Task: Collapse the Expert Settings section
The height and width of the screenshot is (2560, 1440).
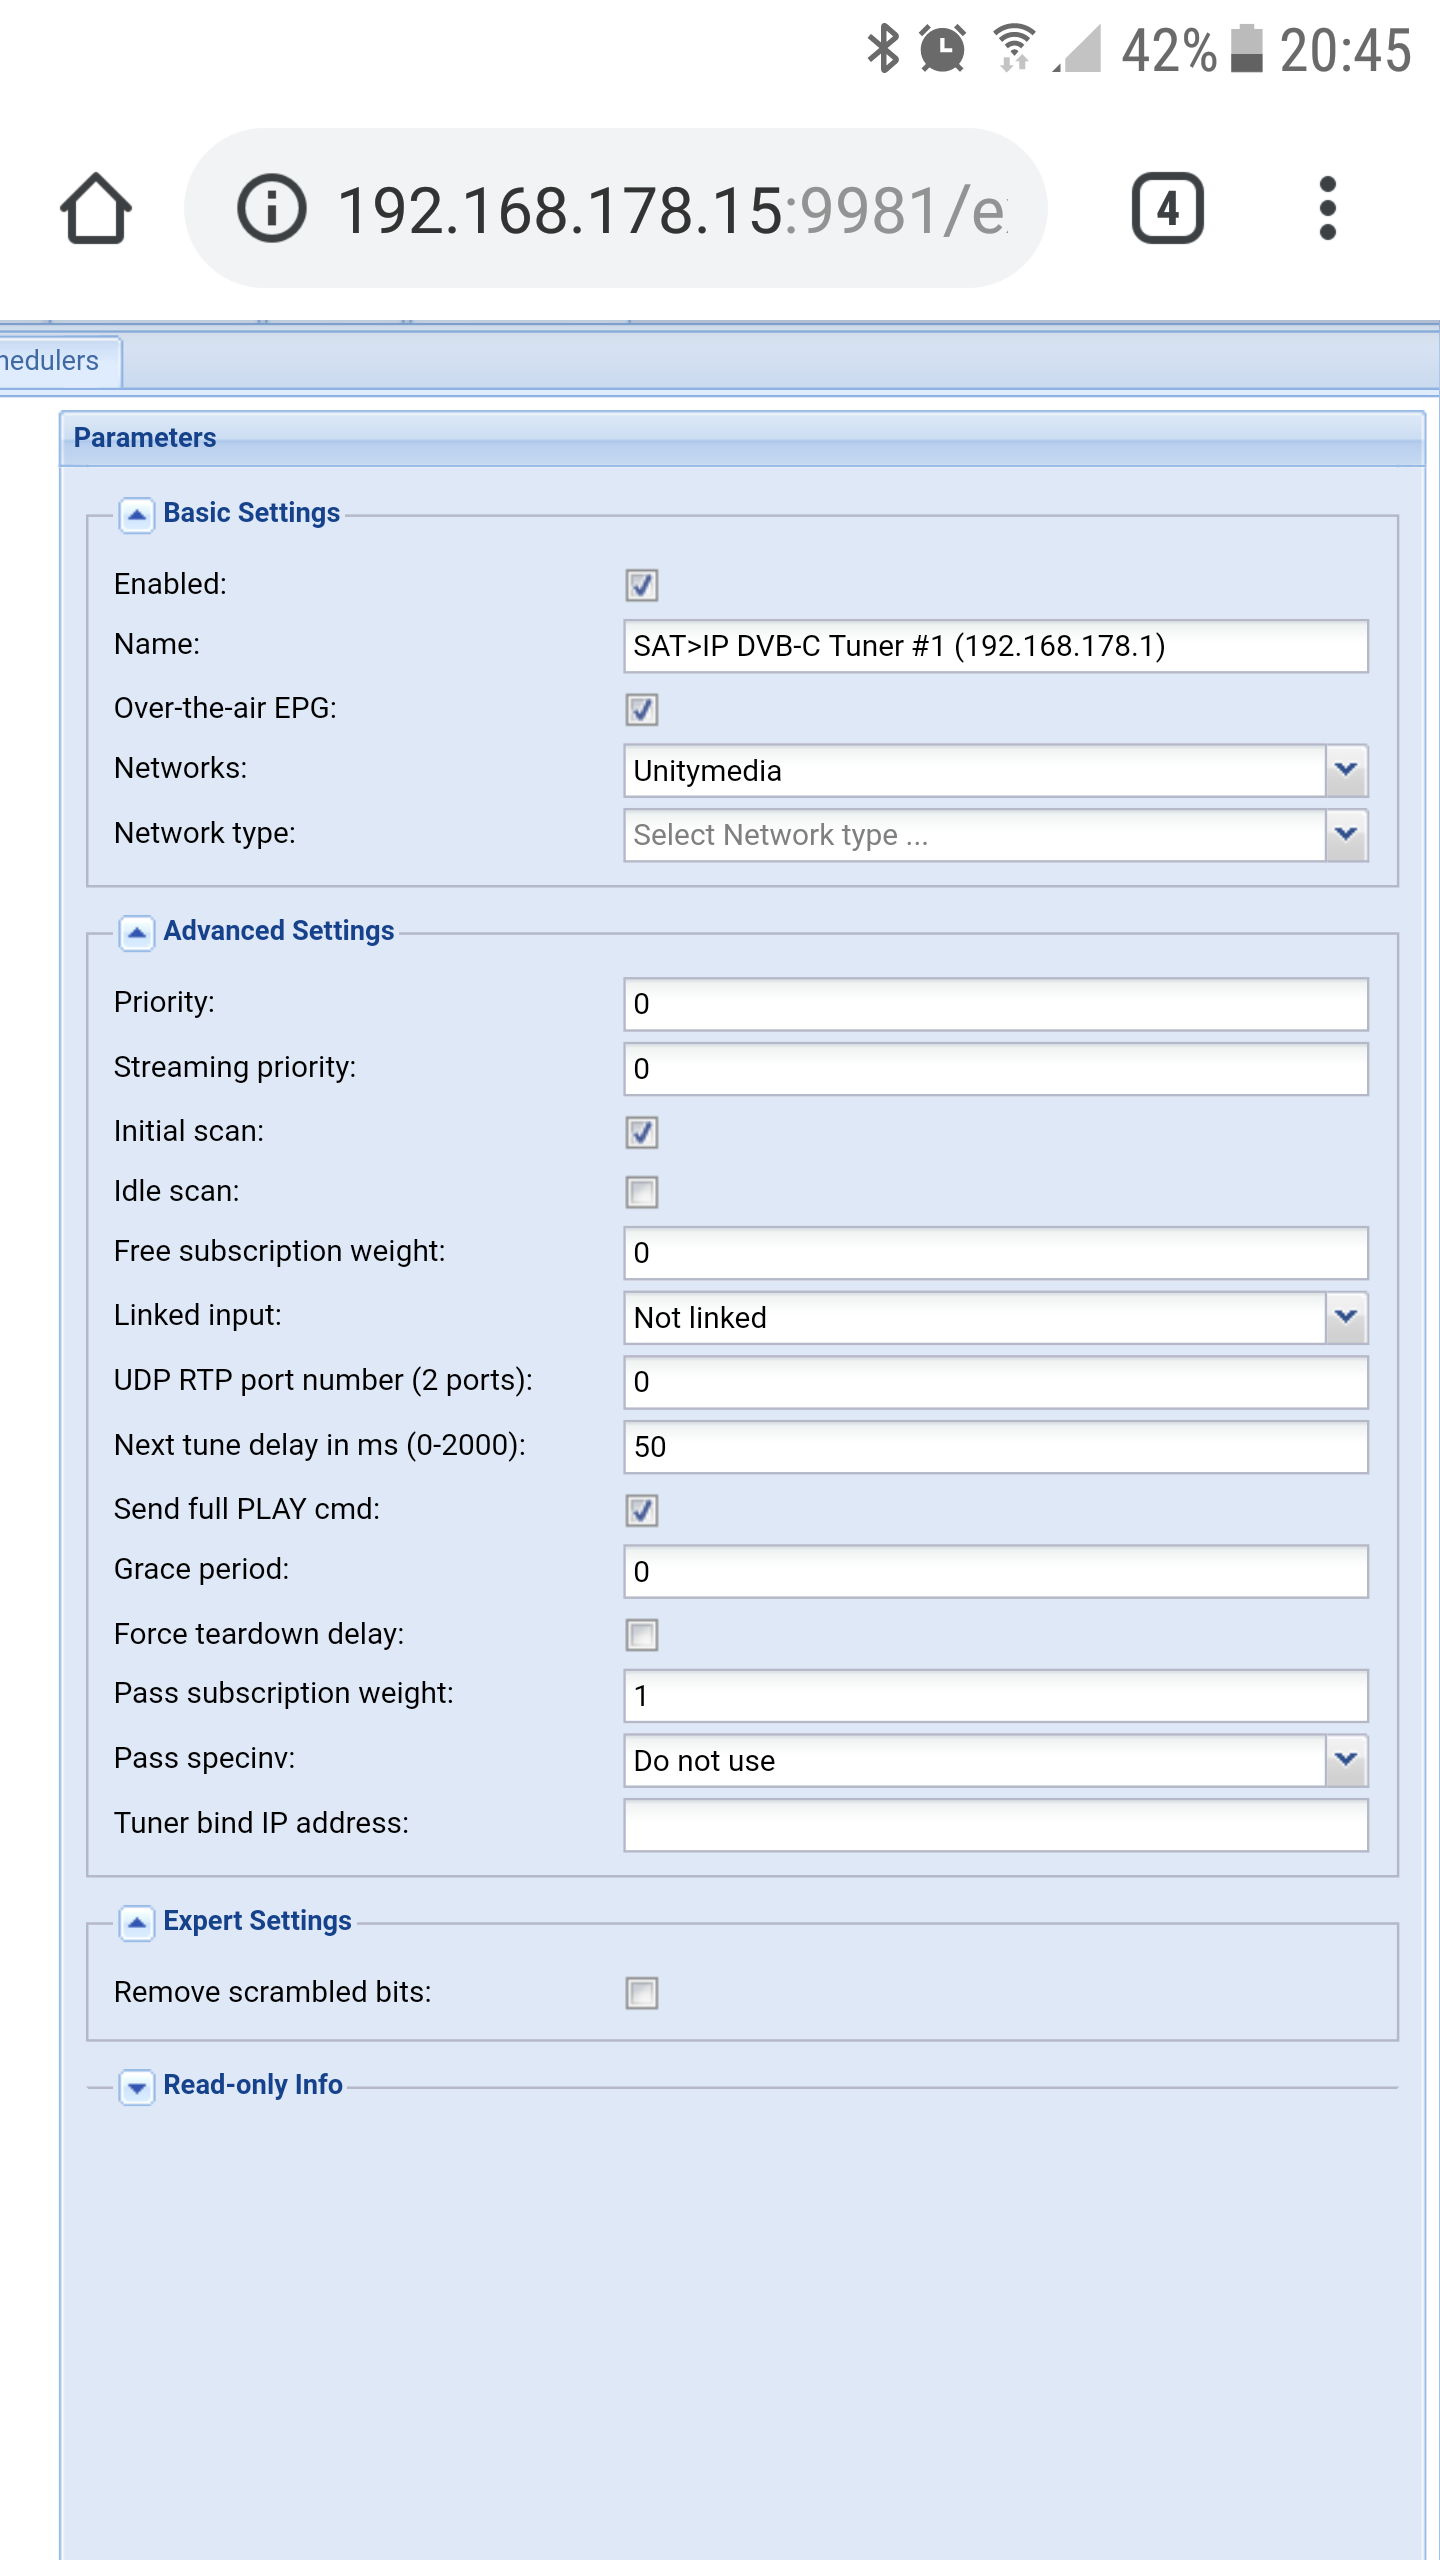Action: click(x=137, y=1923)
